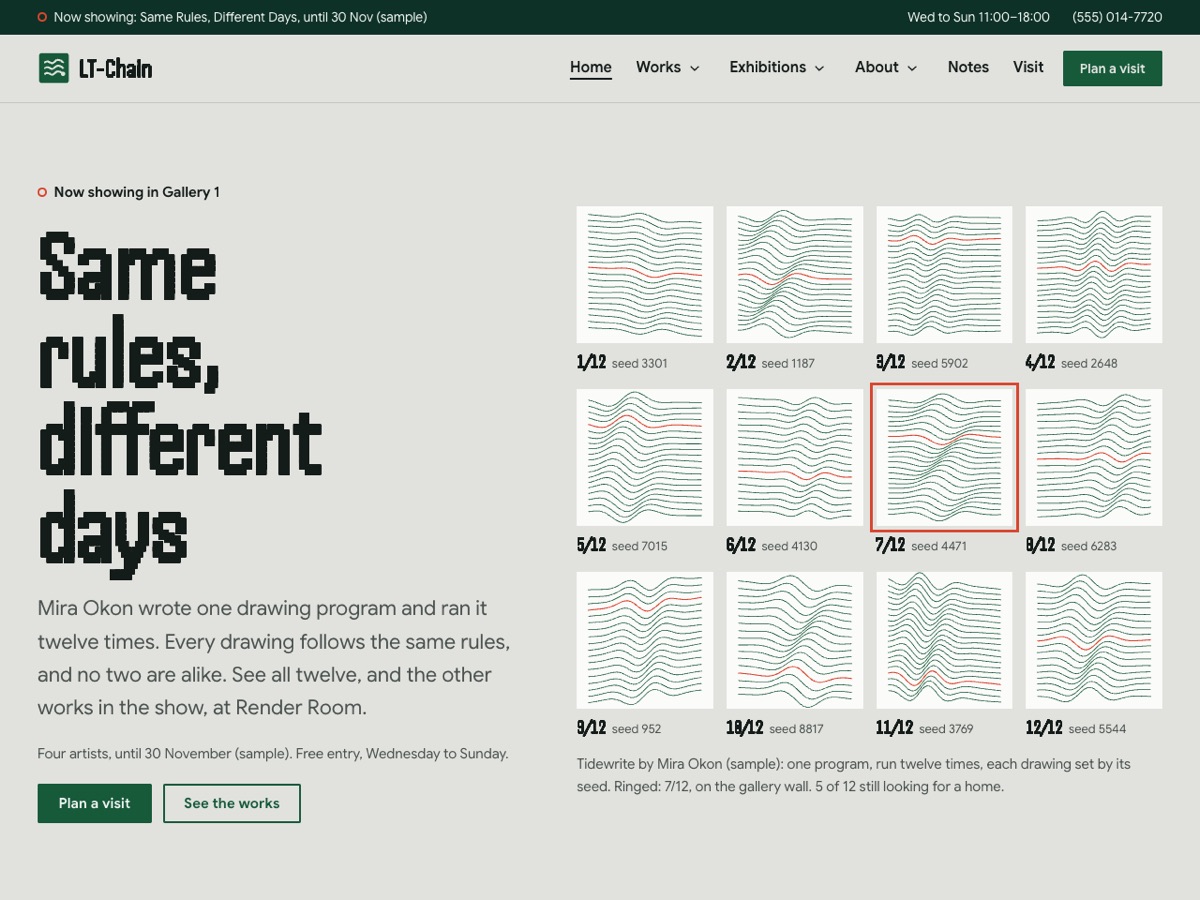This screenshot has height=900, width=1200.
Task: Open the Visit nav link
Action: [x=1028, y=67]
